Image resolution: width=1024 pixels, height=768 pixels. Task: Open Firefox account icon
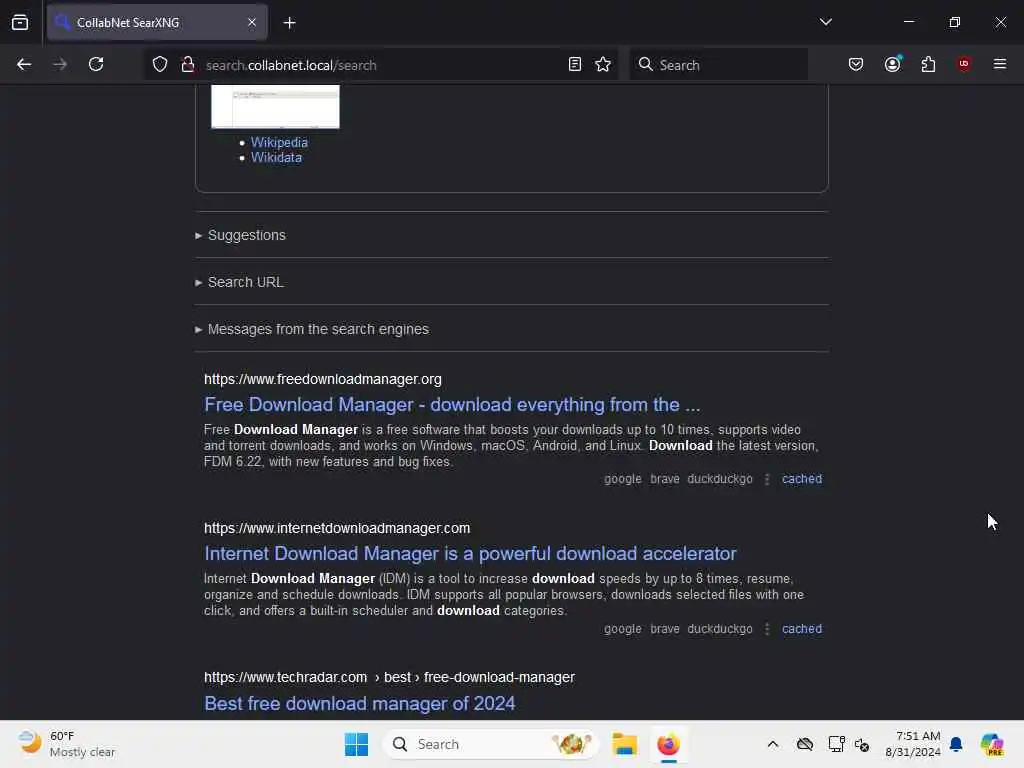pyautogui.click(x=892, y=65)
